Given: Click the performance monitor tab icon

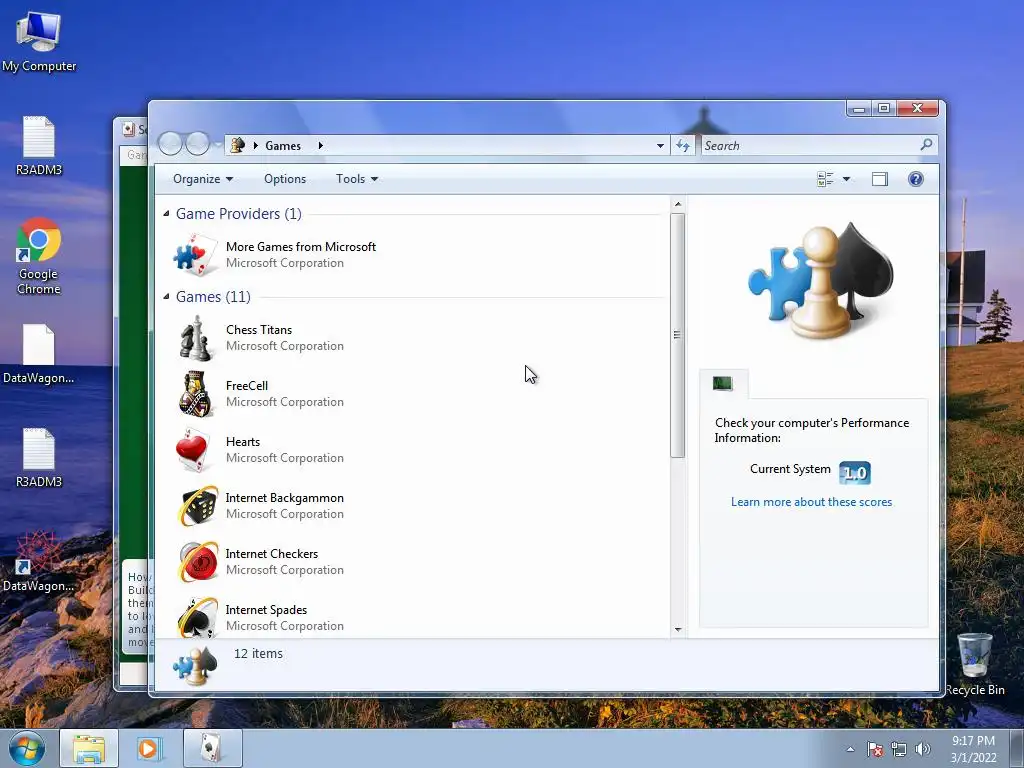Looking at the screenshot, I should coord(722,383).
